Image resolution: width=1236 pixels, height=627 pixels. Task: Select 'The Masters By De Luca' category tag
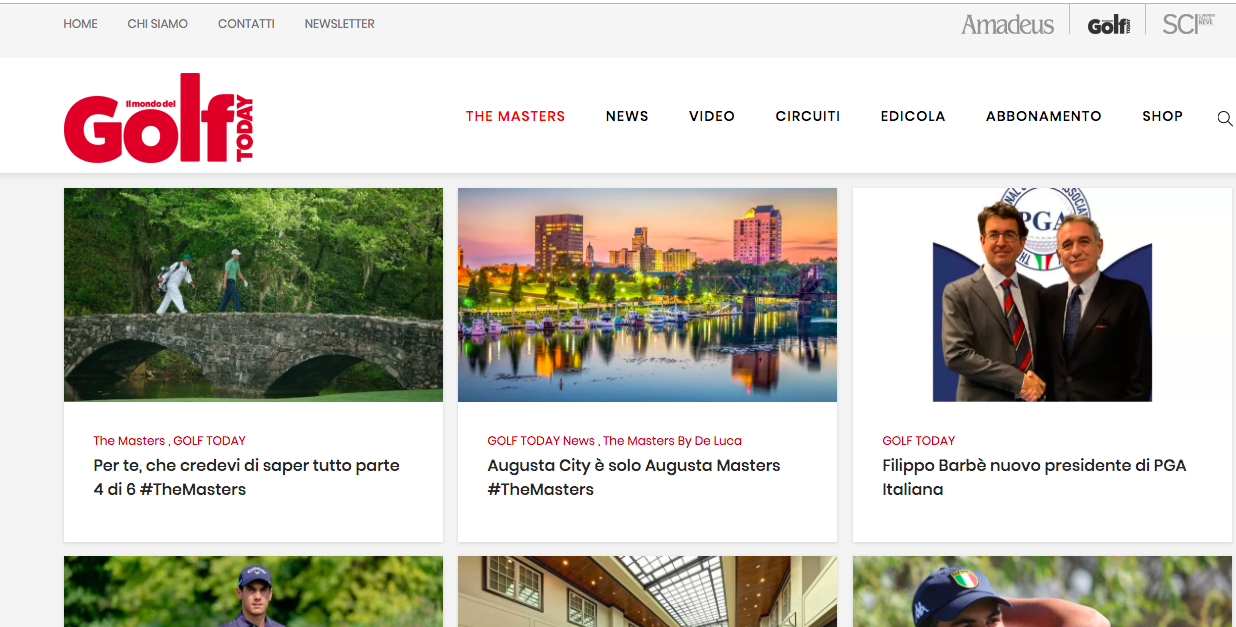pyautogui.click(x=672, y=441)
